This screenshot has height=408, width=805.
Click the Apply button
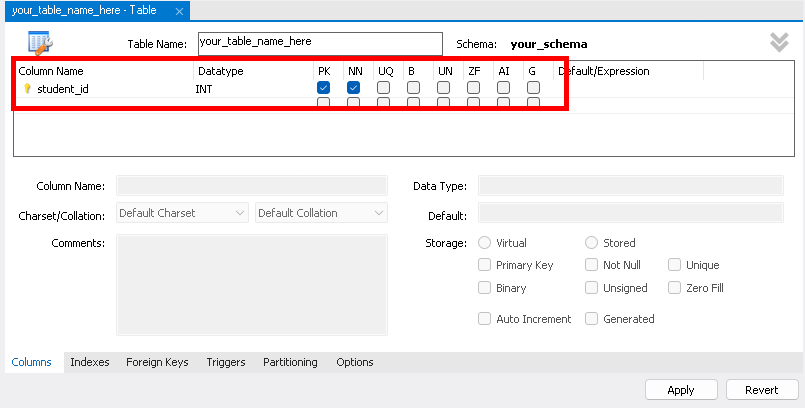tap(681, 390)
